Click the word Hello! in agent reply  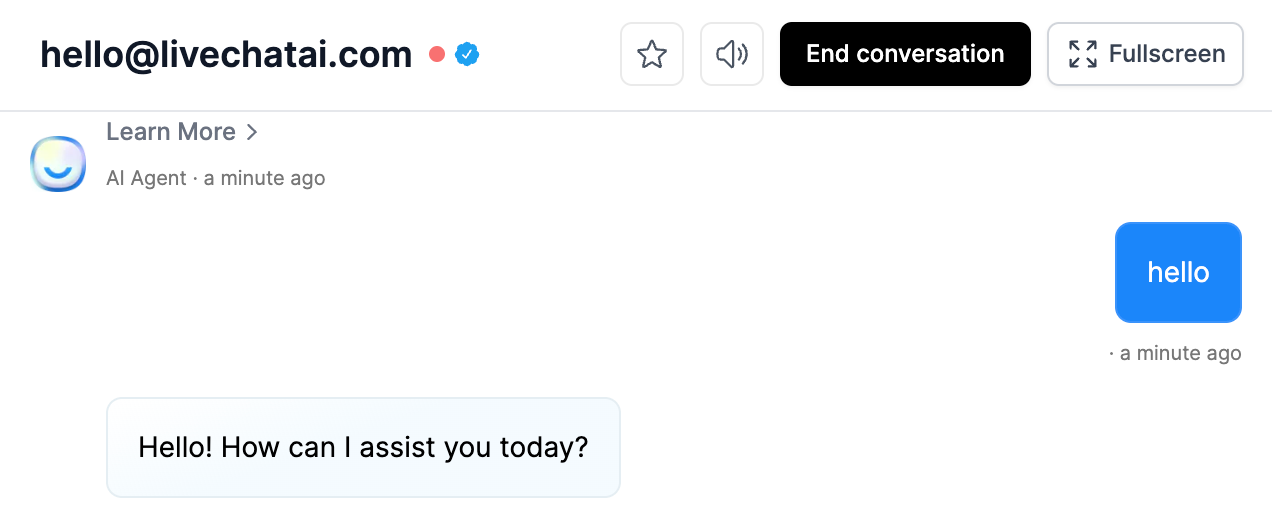(x=175, y=447)
